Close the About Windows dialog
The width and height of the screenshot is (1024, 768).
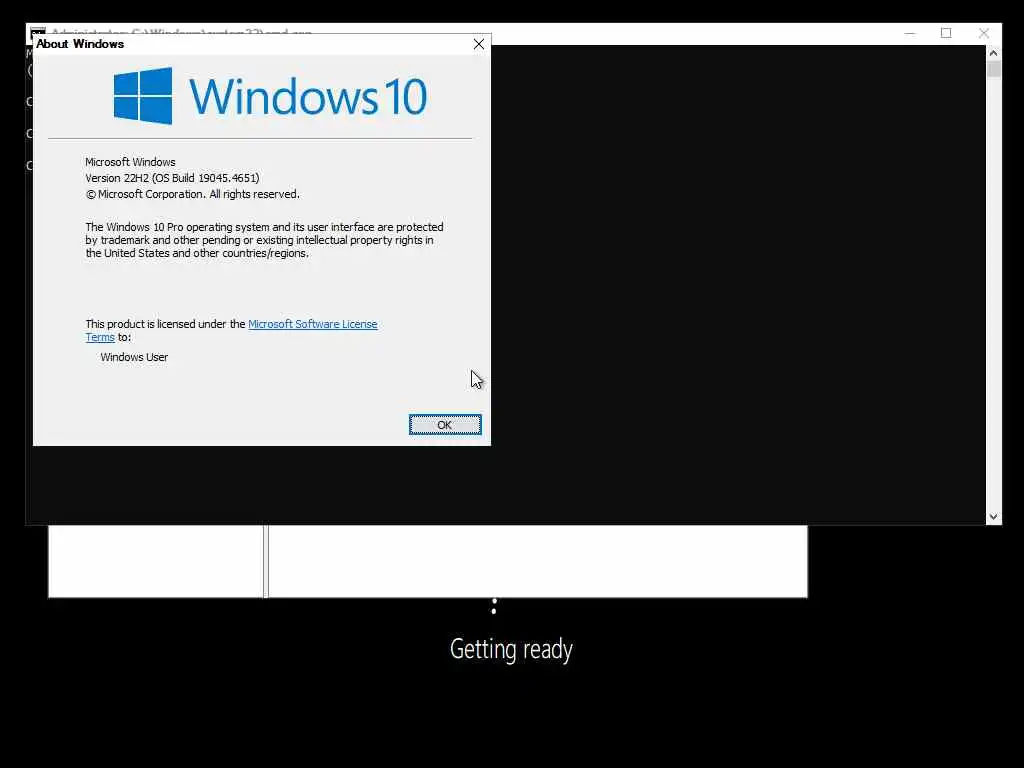point(479,44)
